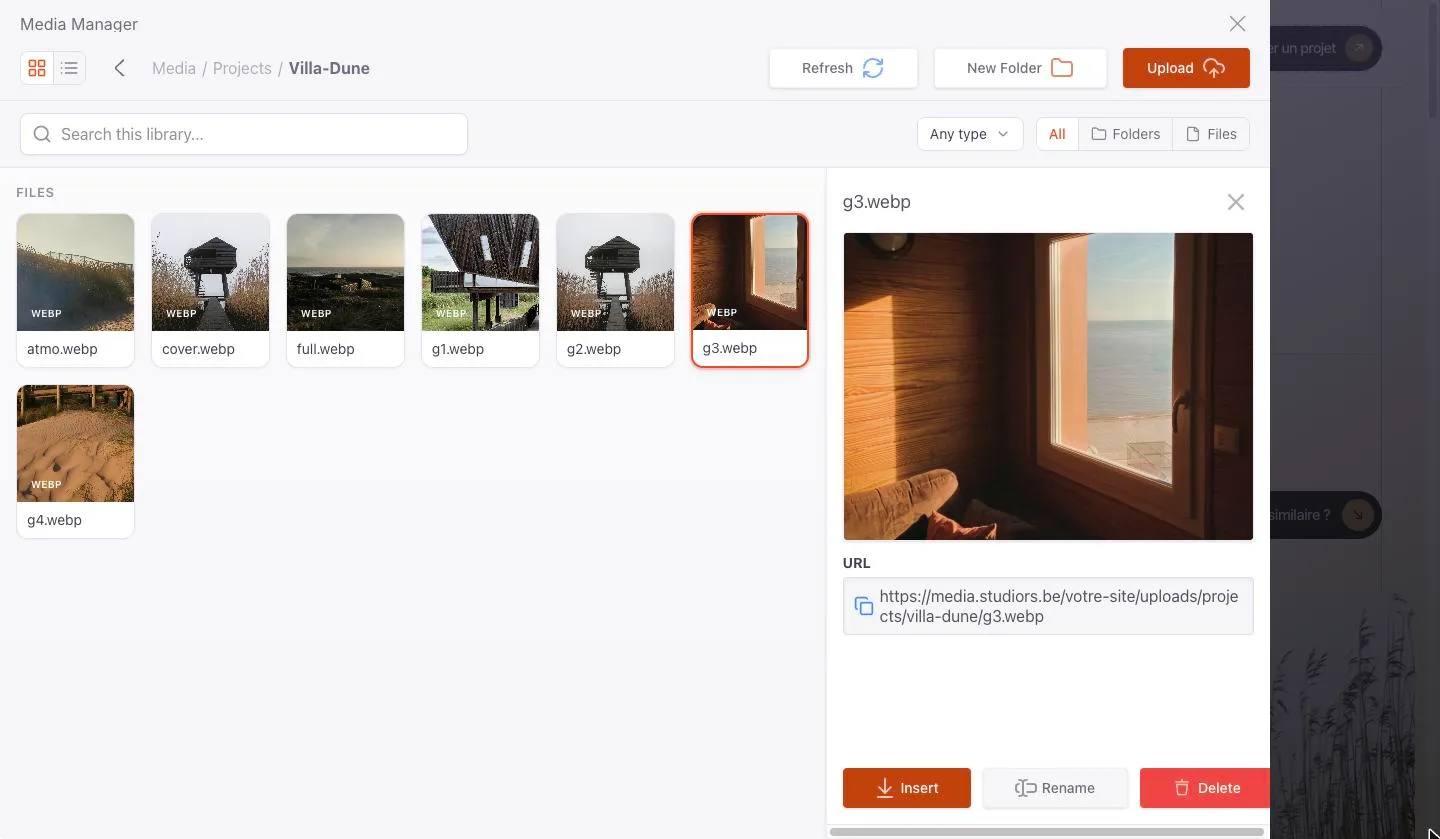The height and width of the screenshot is (839, 1440).
Task: Select the g3.webp thumbnail
Action: (x=750, y=272)
